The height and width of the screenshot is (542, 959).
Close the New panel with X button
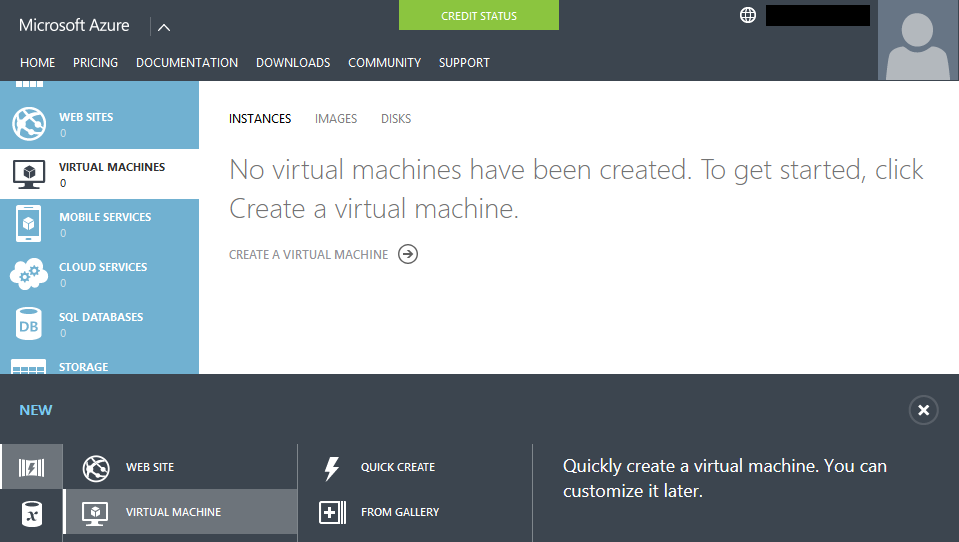click(924, 410)
